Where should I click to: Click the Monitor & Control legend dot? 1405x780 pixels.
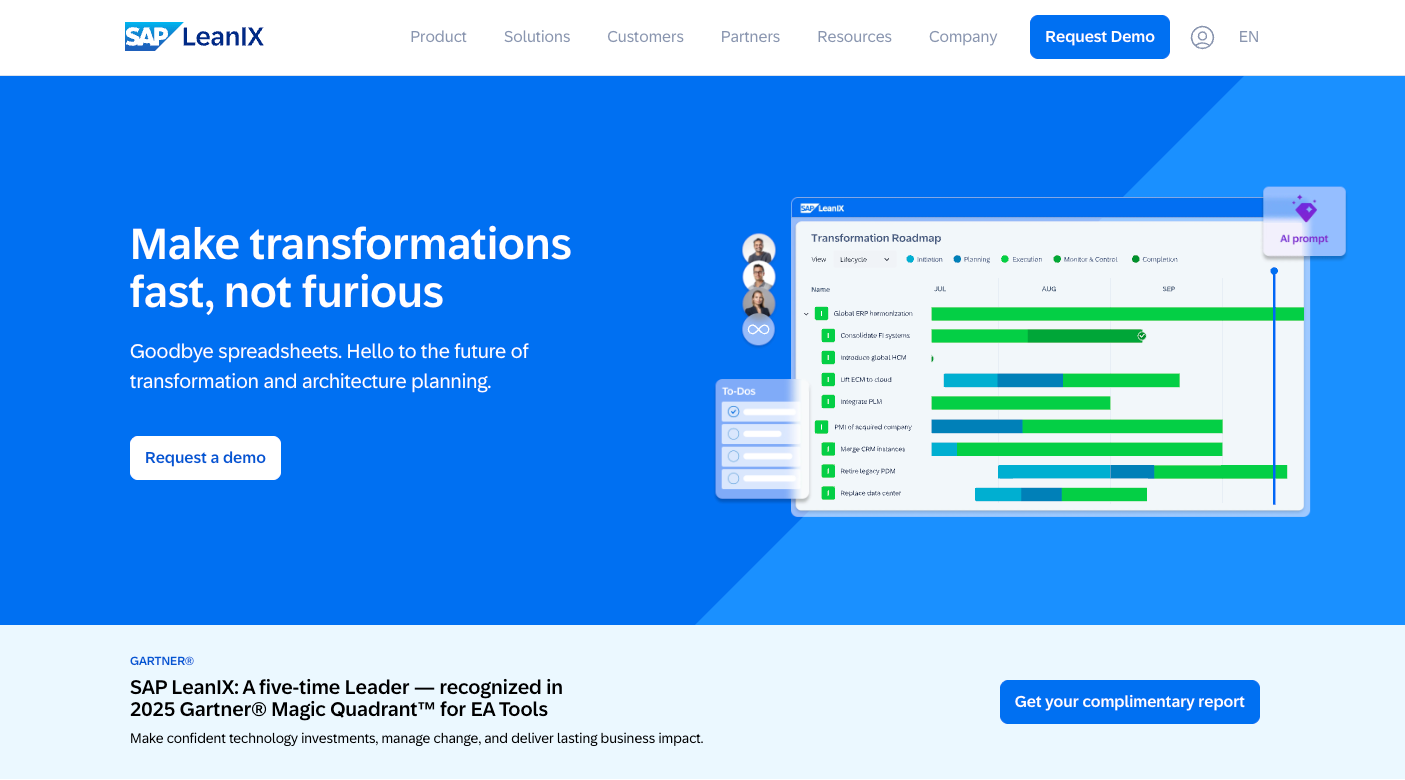[1057, 259]
